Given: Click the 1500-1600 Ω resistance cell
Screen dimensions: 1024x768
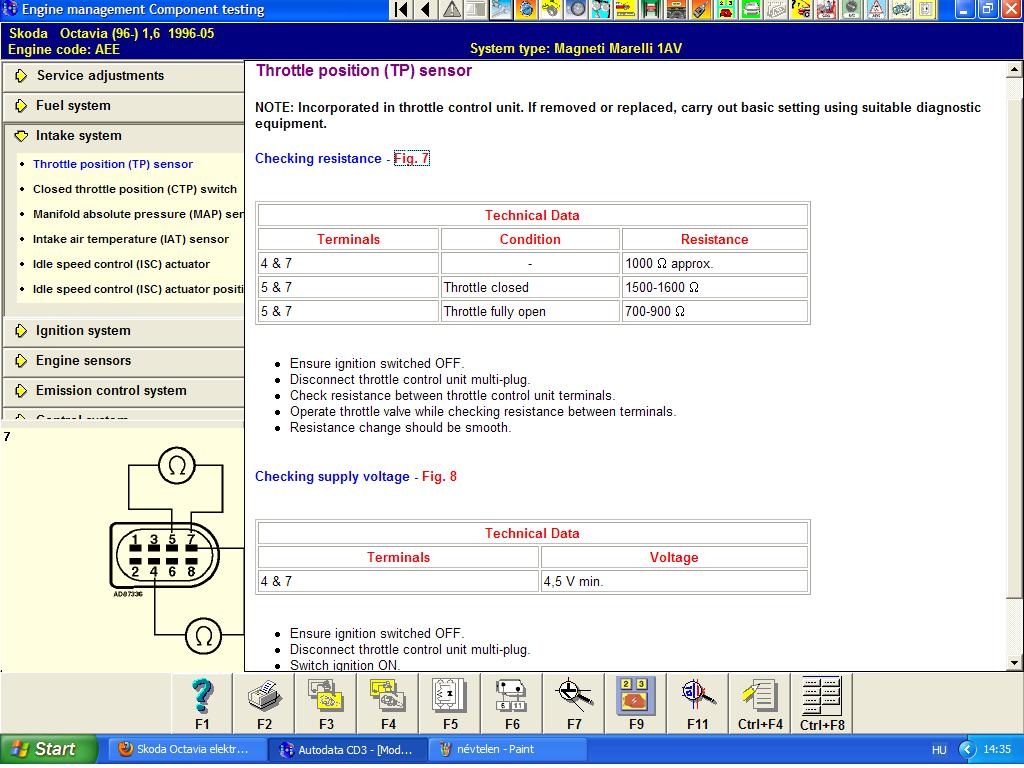Looking at the screenshot, I should pyautogui.click(x=714, y=287).
